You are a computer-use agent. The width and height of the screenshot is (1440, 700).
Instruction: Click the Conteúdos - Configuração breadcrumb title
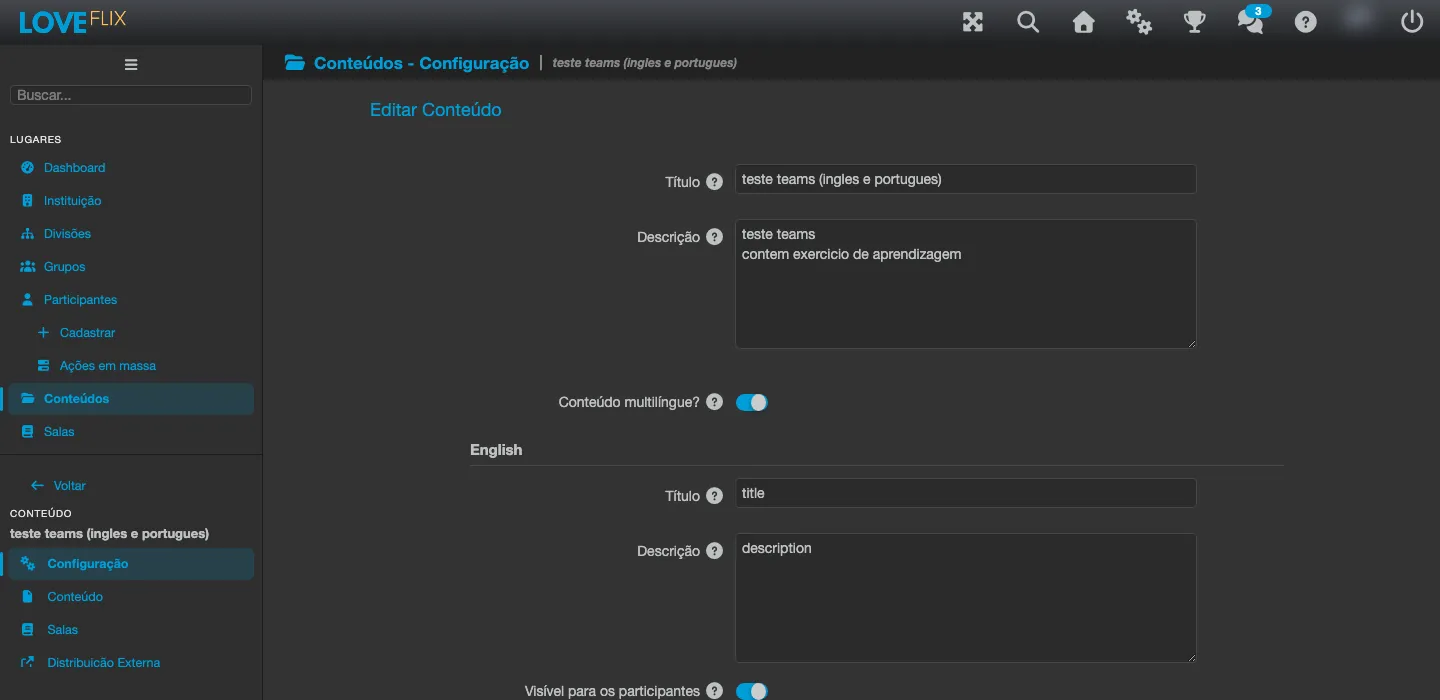pos(421,63)
